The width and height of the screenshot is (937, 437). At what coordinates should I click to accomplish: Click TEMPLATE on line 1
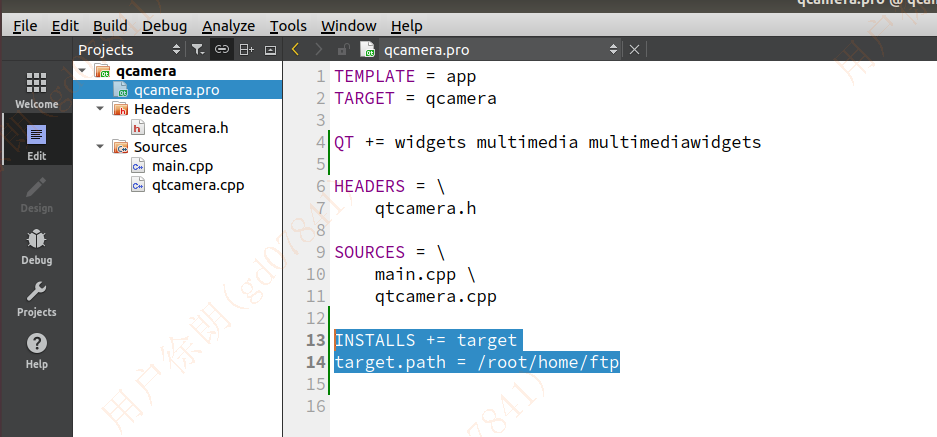click(x=375, y=77)
